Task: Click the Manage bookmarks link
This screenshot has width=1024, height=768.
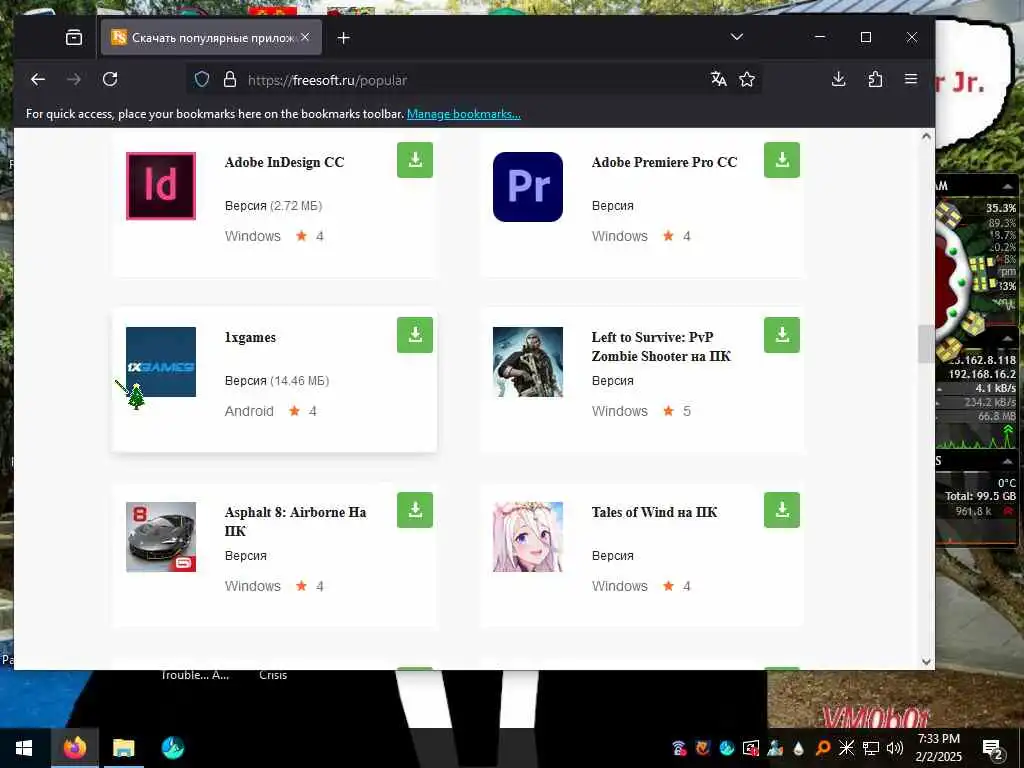Action: click(x=464, y=114)
